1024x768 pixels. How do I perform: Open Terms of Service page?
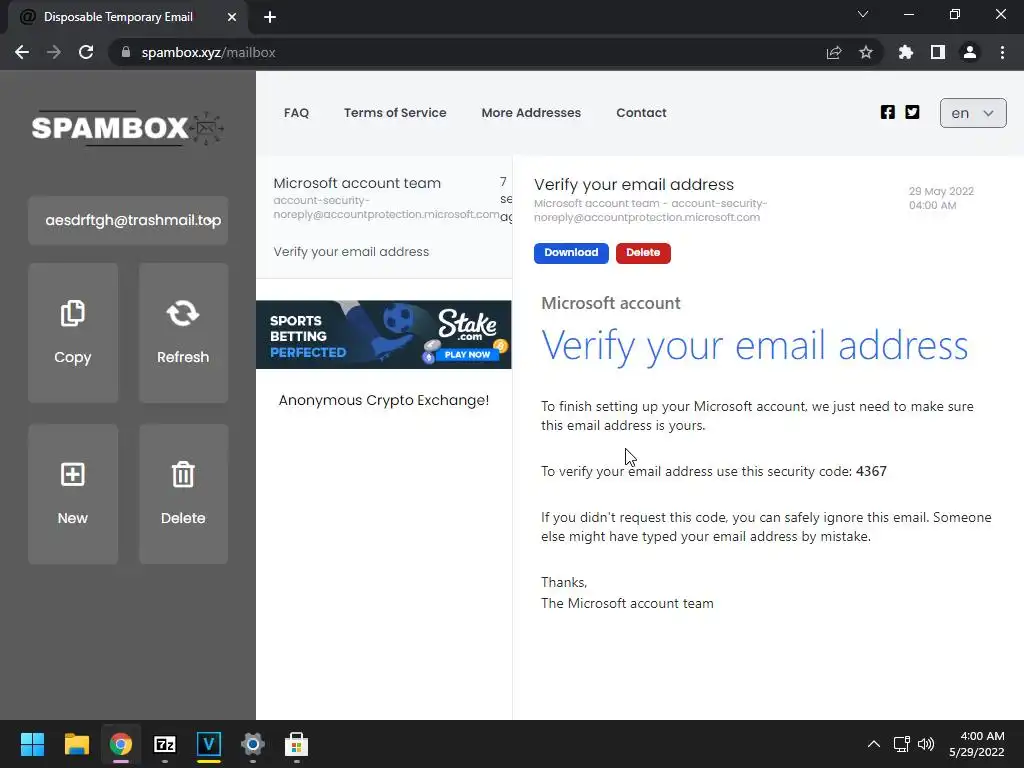395,112
